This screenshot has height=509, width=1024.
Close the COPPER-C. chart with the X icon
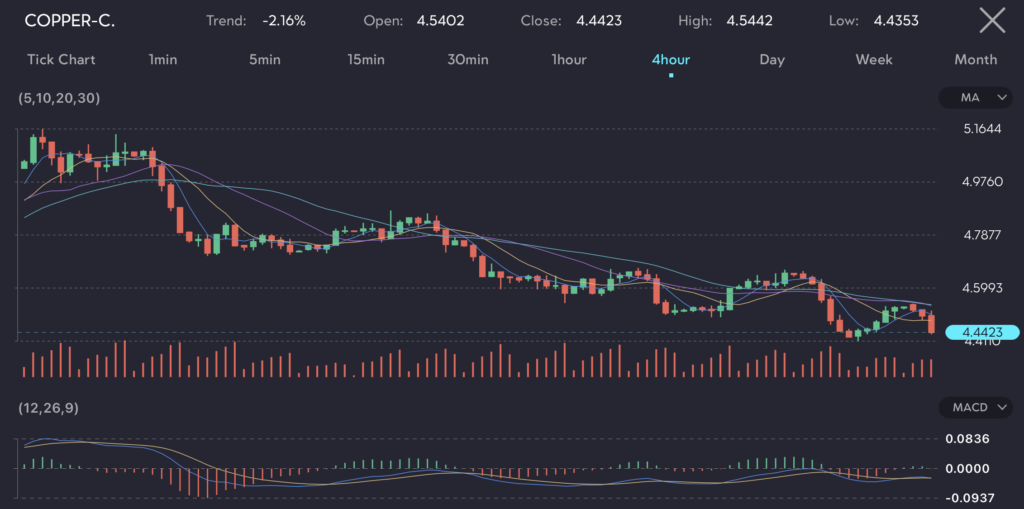point(991,20)
